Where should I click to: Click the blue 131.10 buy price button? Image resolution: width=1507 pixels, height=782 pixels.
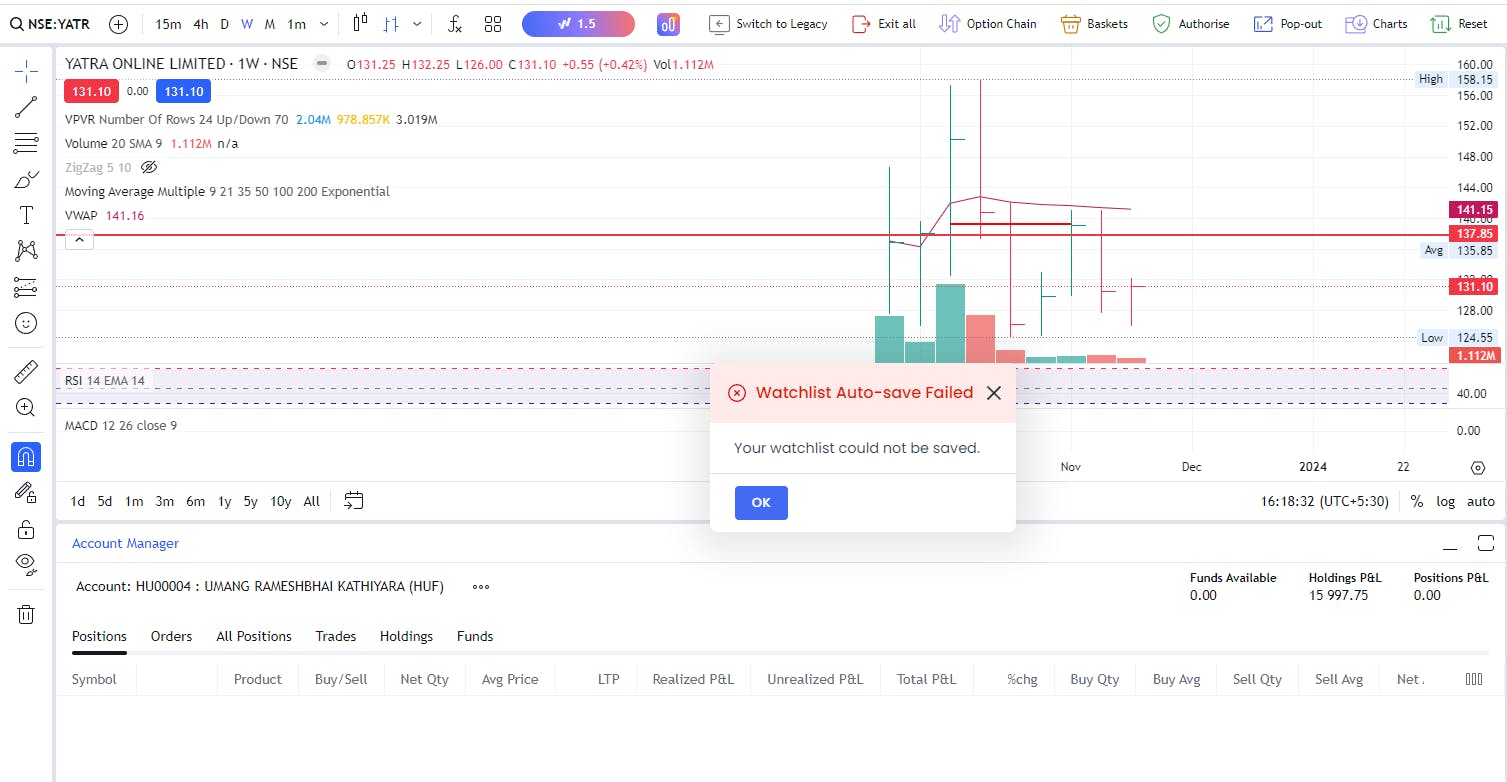184,92
